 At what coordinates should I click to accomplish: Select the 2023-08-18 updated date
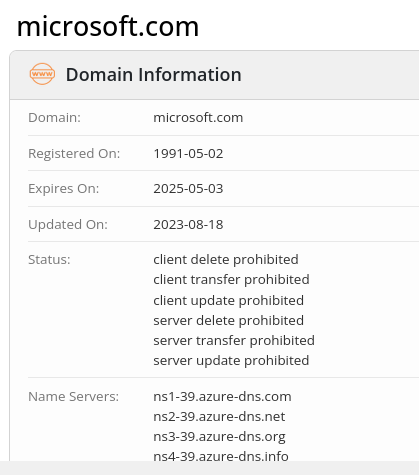coord(188,225)
